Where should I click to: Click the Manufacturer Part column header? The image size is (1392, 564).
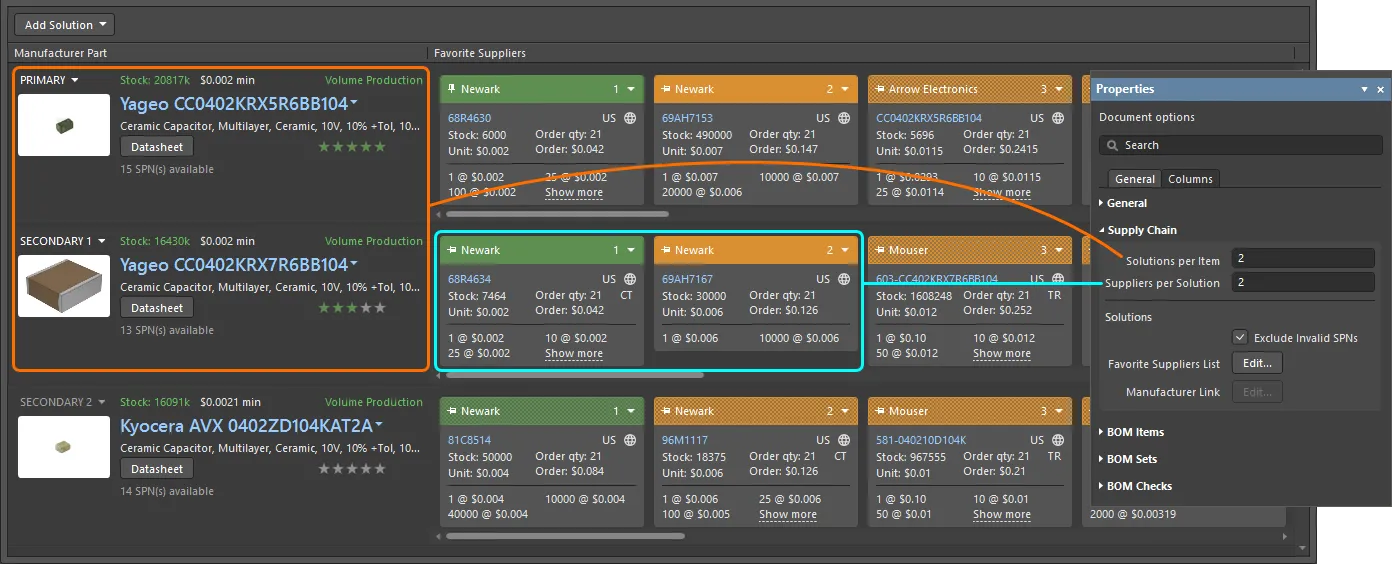click(x=61, y=53)
